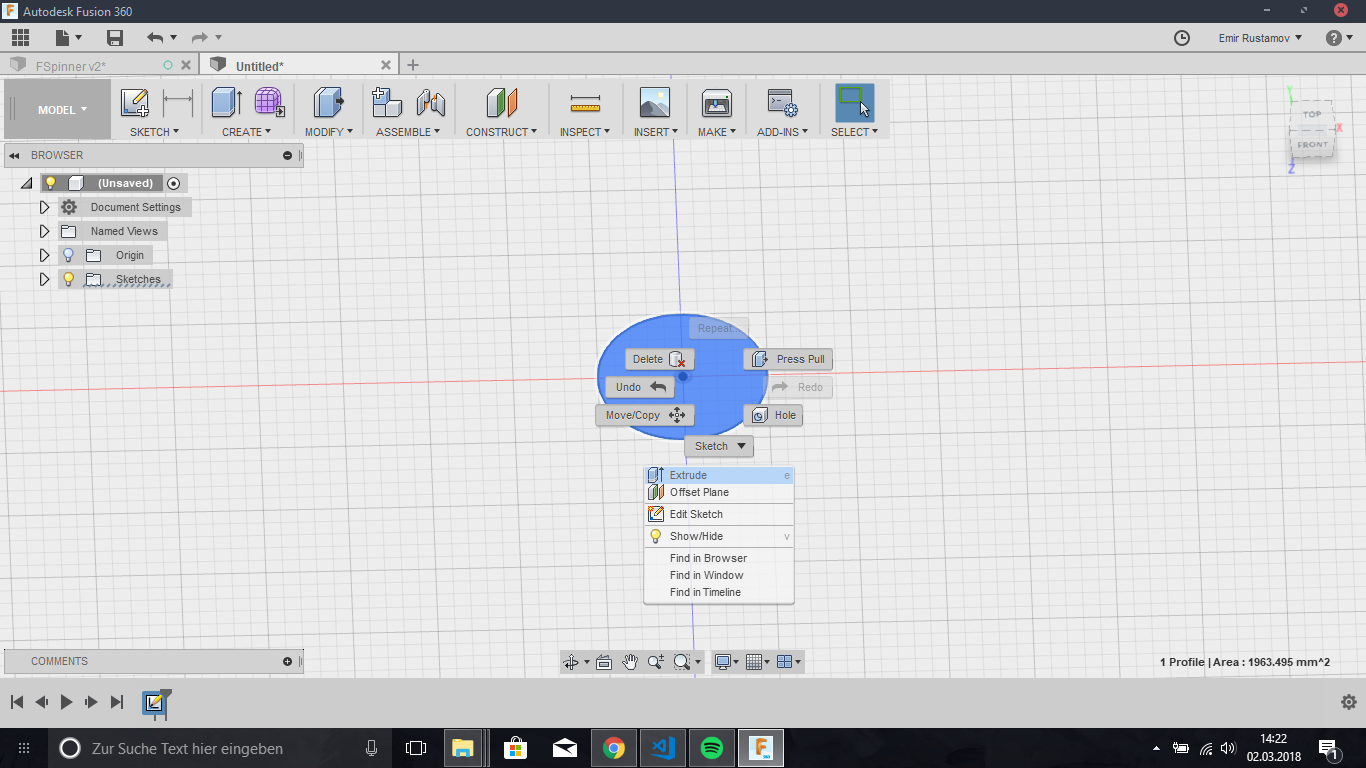Click the Create Sketch icon in toolbar
Screen dimensions: 1366x768
pyautogui.click(x=134, y=103)
